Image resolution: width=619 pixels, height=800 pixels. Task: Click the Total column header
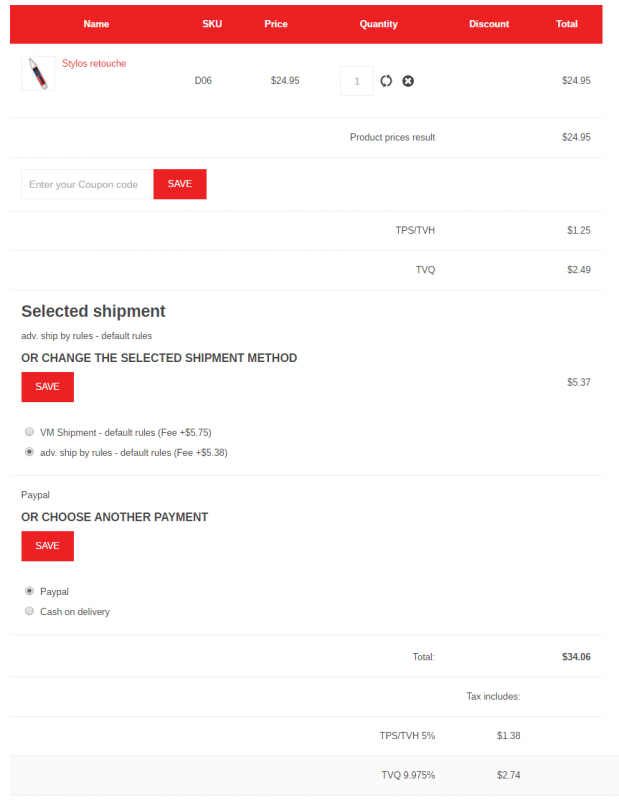pos(567,24)
